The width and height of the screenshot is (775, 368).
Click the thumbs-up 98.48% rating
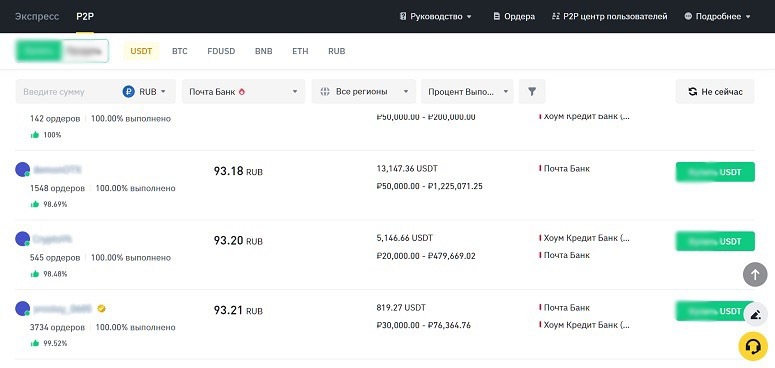(48, 274)
